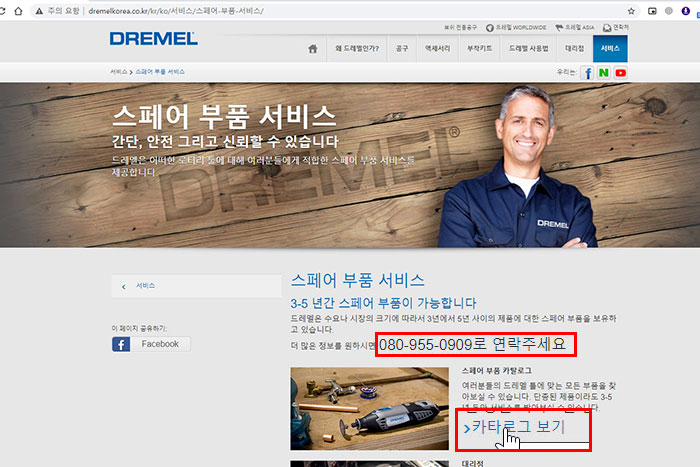Image resolution: width=700 pixels, height=467 pixels.
Task: Open the 공구 menu item
Action: (402, 49)
